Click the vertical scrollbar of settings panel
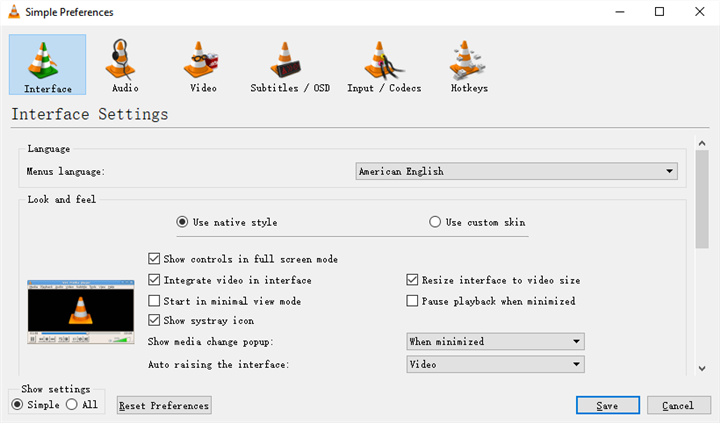Image resolution: width=720 pixels, height=423 pixels. [x=702, y=200]
